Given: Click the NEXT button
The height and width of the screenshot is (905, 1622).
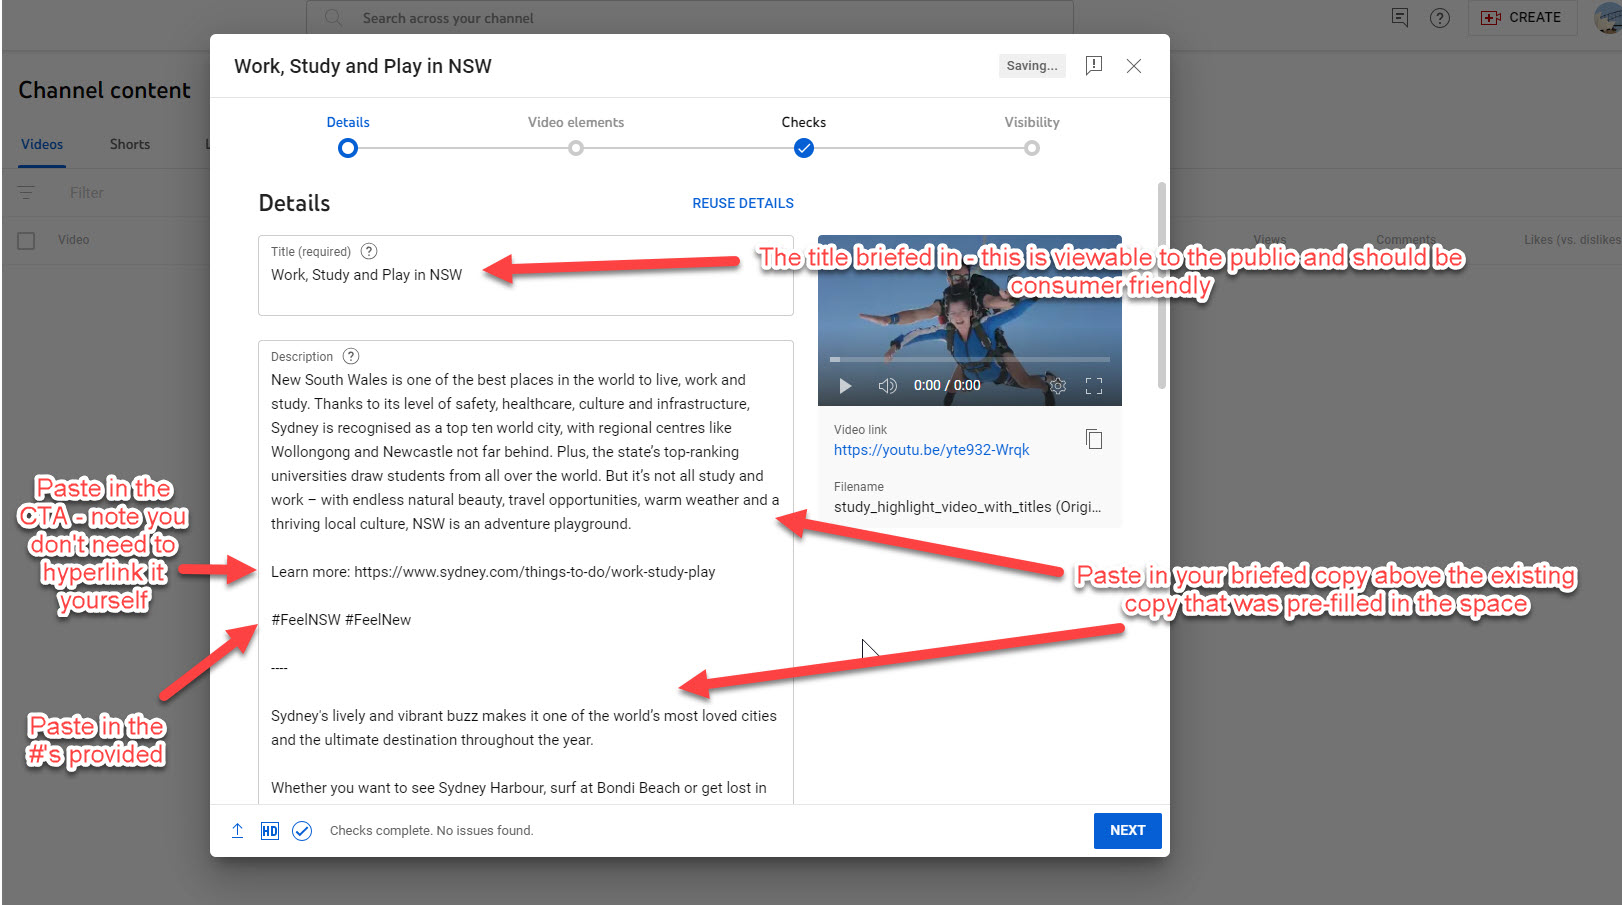Looking at the screenshot, I should coord(1128,831).
